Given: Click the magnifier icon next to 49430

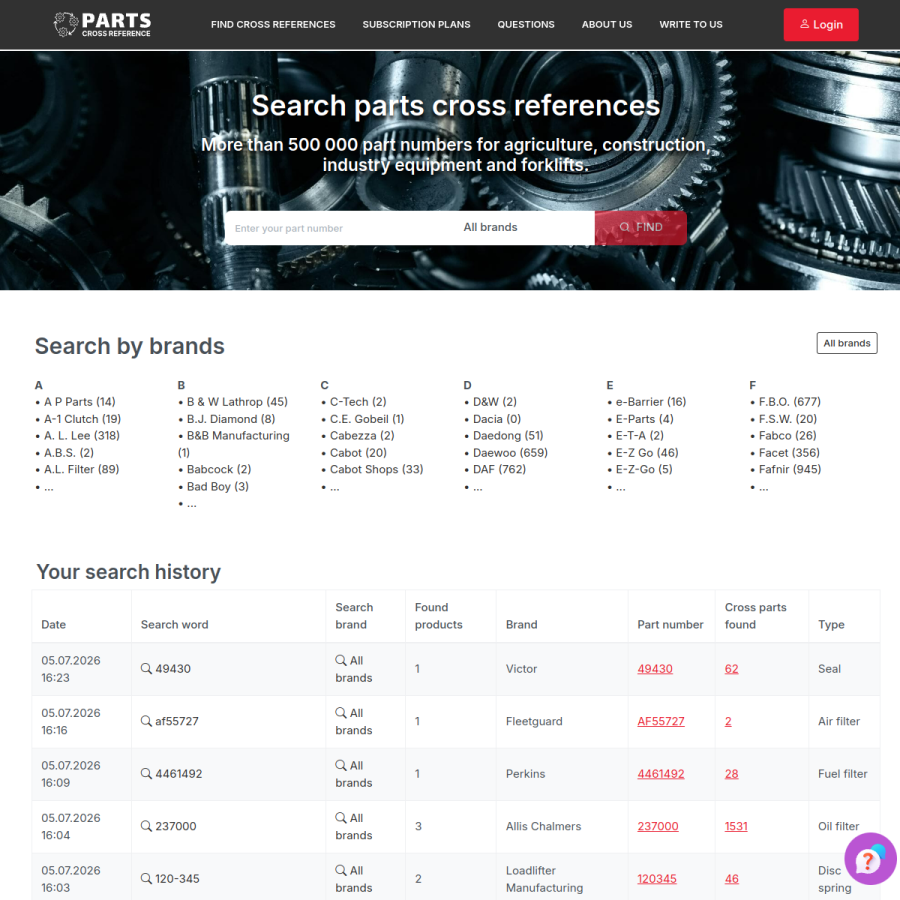Looking at the screenshot, I should [146, 669].
